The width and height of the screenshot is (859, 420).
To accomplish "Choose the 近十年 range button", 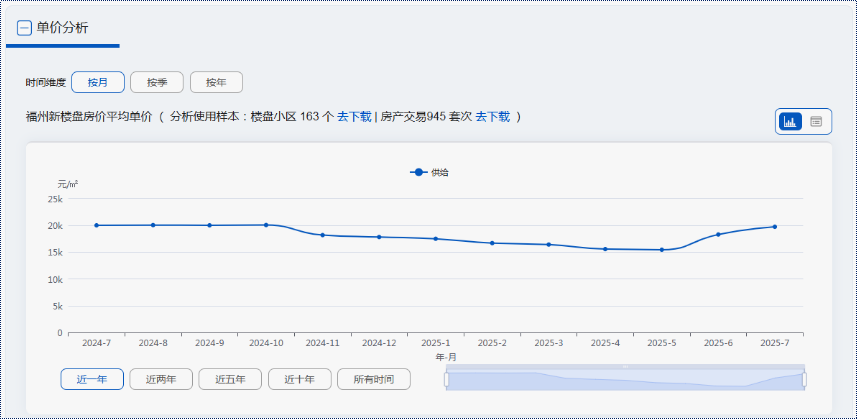I will click(299, 379).
